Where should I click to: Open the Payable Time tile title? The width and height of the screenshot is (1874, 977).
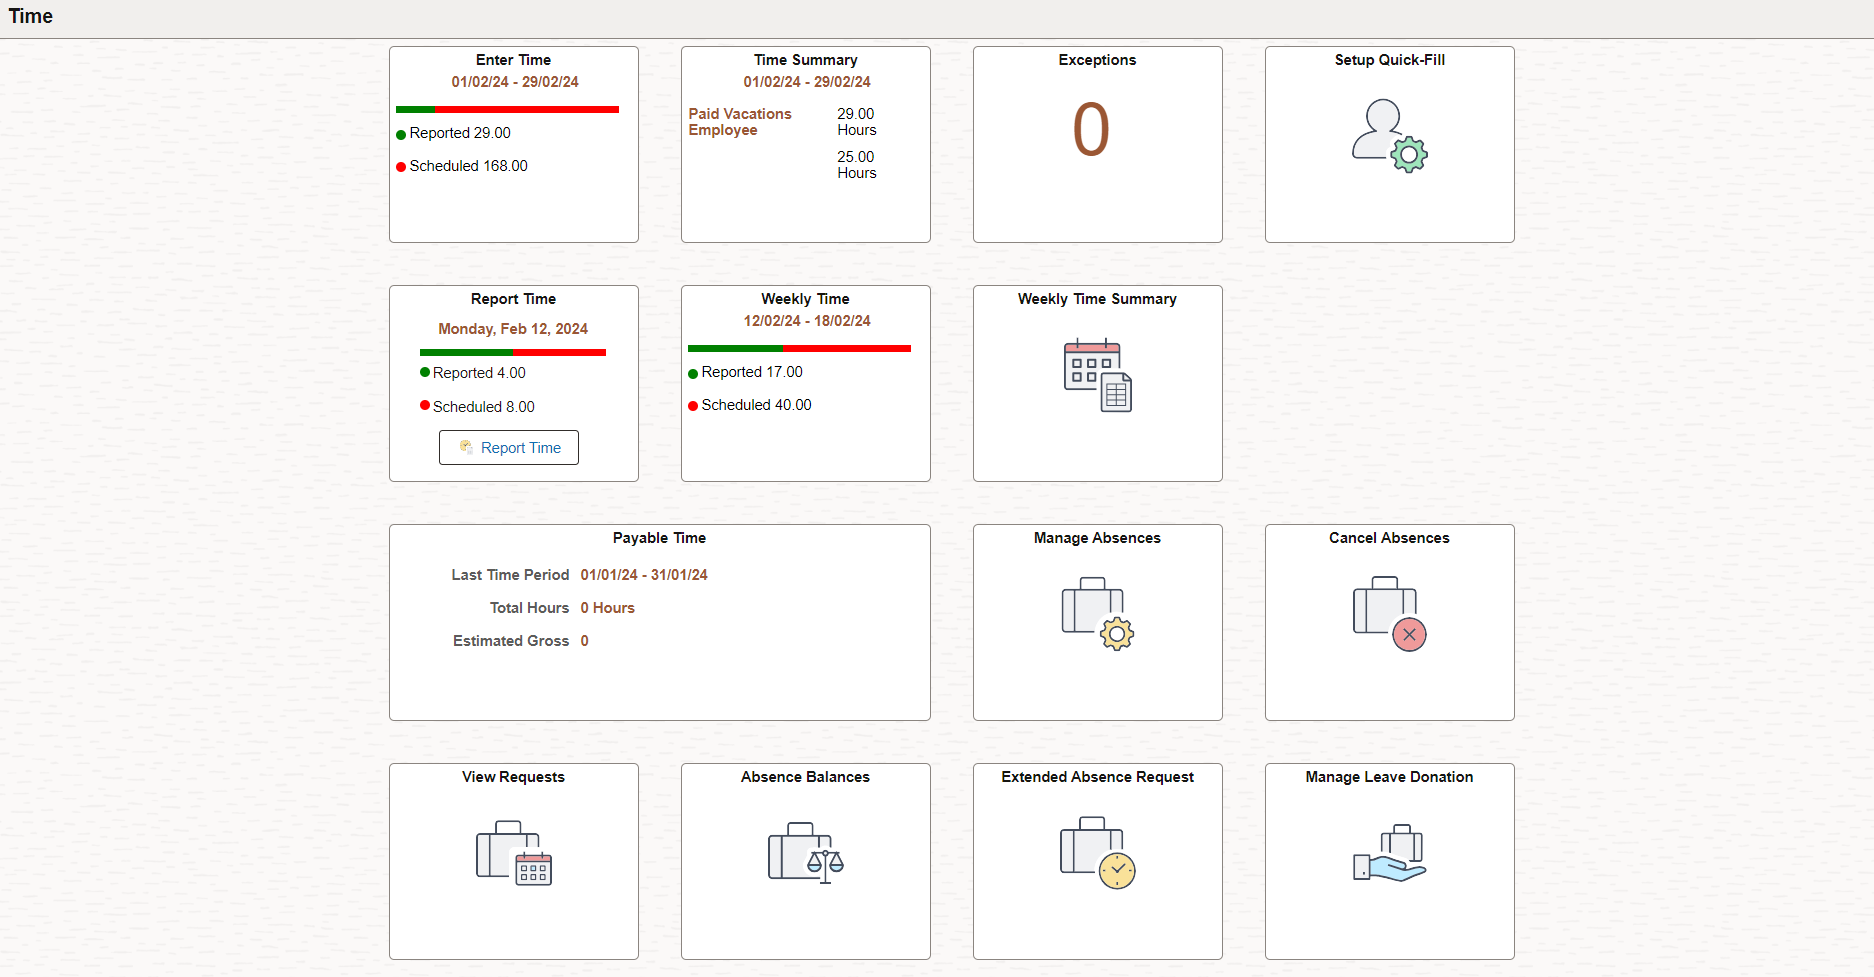[660, 538]
